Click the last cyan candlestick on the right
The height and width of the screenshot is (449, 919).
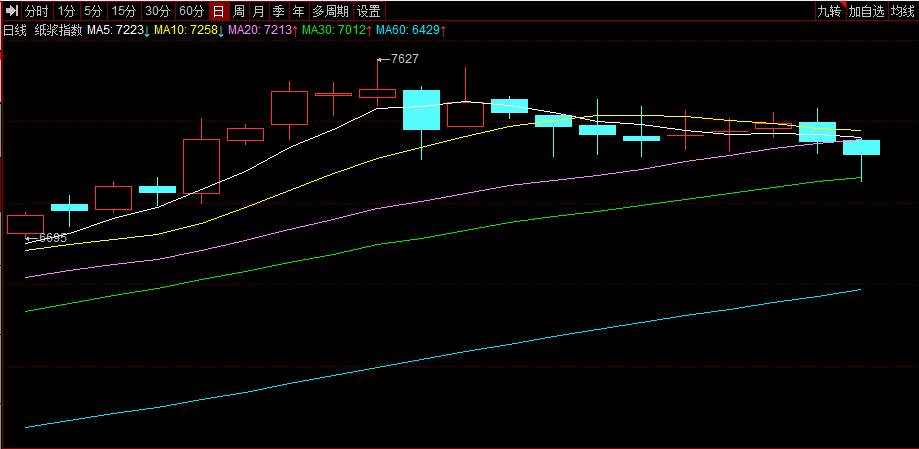(x=861, y=148)
